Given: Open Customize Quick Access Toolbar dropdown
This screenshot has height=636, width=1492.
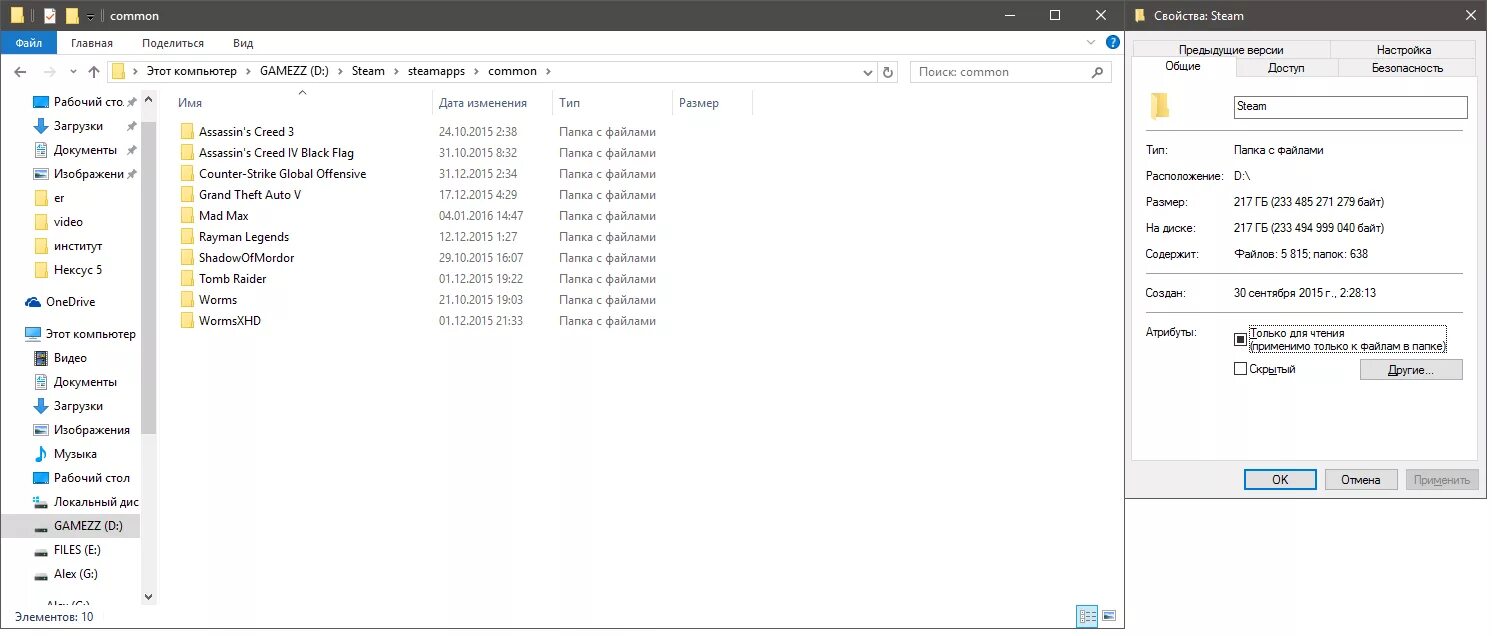Looking at the screenshot, I should 90,17.
